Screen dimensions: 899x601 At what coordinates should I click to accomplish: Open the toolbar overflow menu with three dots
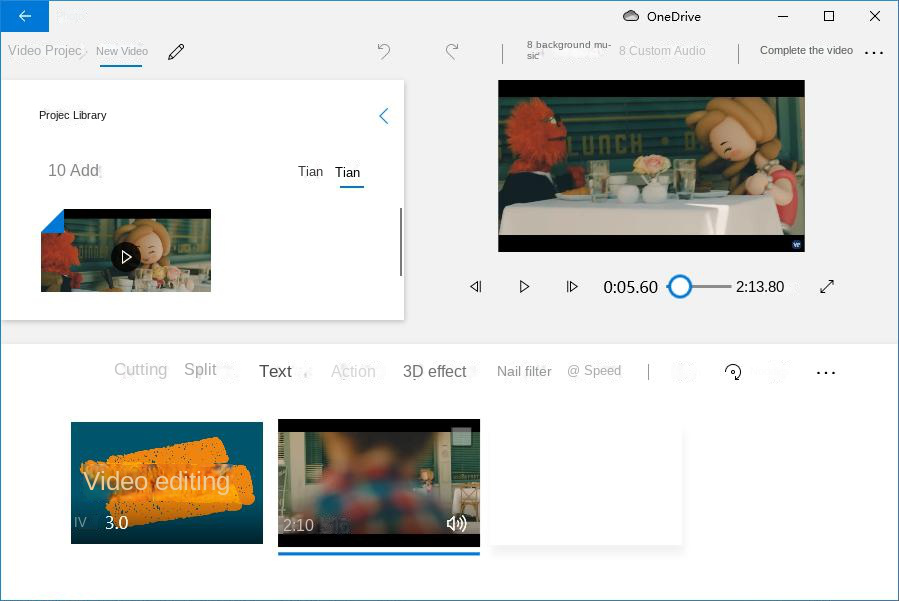tap(825, 372)
